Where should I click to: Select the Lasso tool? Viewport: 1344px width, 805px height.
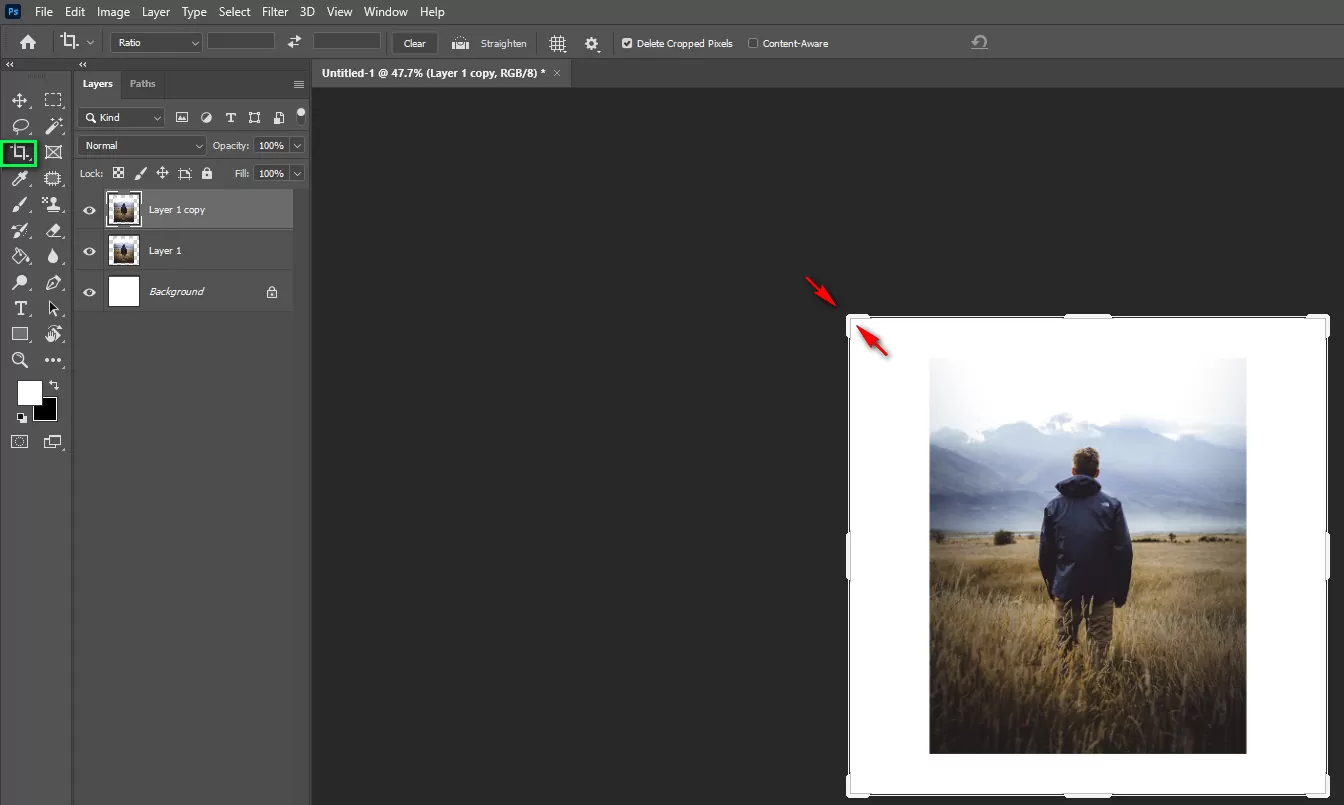(x=20, y=126)
